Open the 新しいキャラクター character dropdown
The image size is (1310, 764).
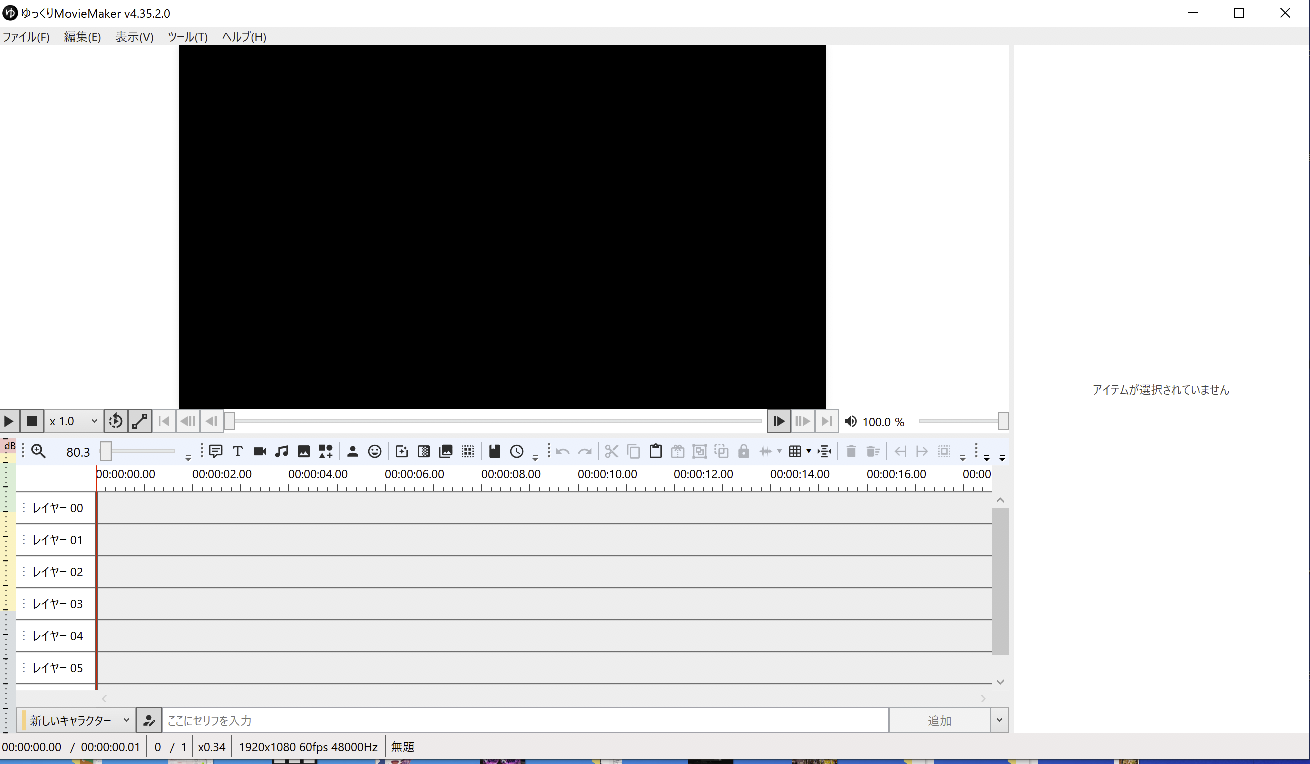click(x=77, y=720)
